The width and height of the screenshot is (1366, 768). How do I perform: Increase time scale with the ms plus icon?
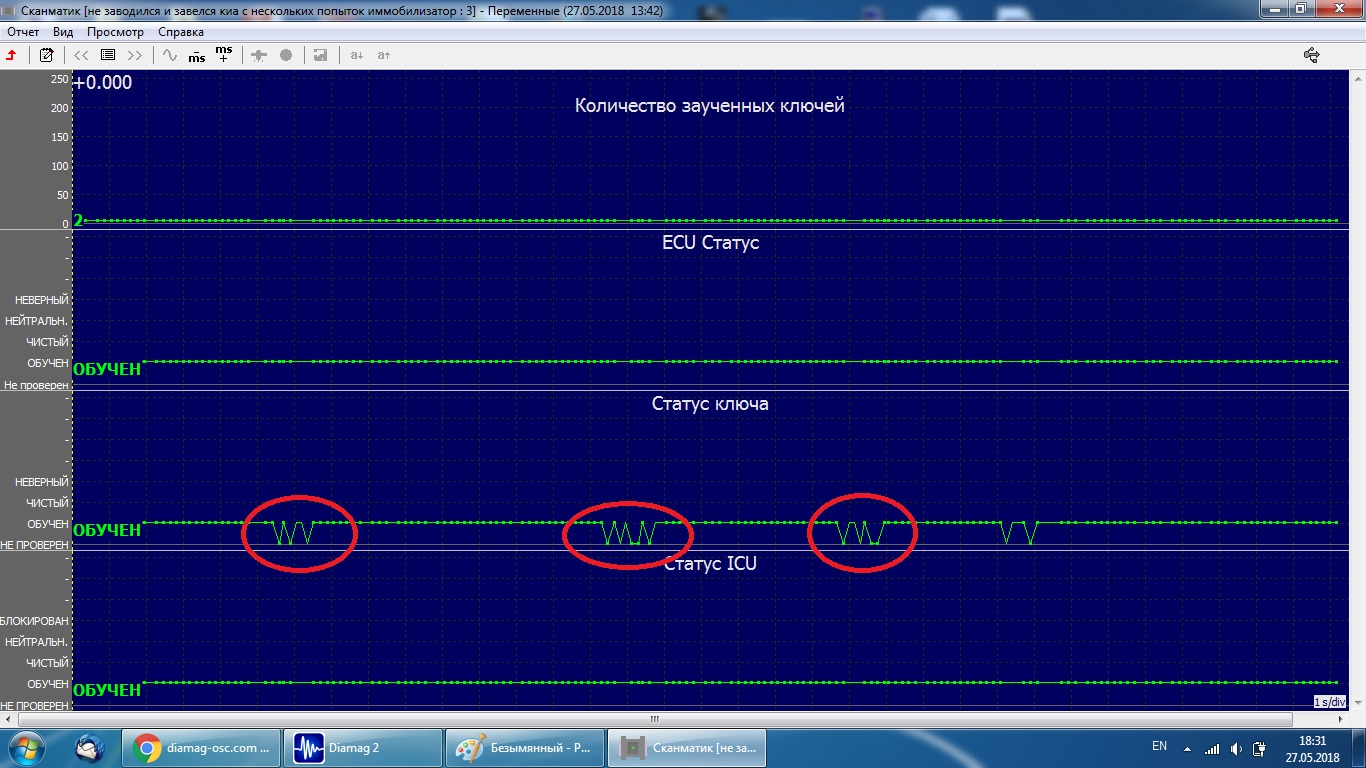[224, 54]
